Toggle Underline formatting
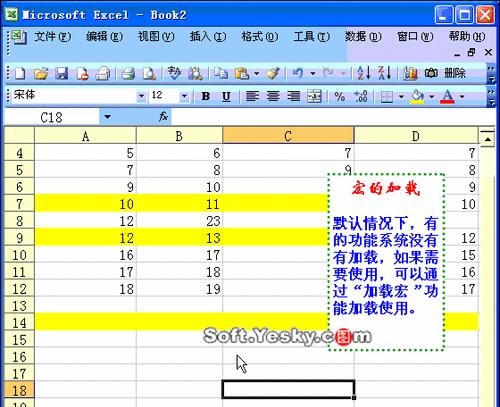 (226, 96)
